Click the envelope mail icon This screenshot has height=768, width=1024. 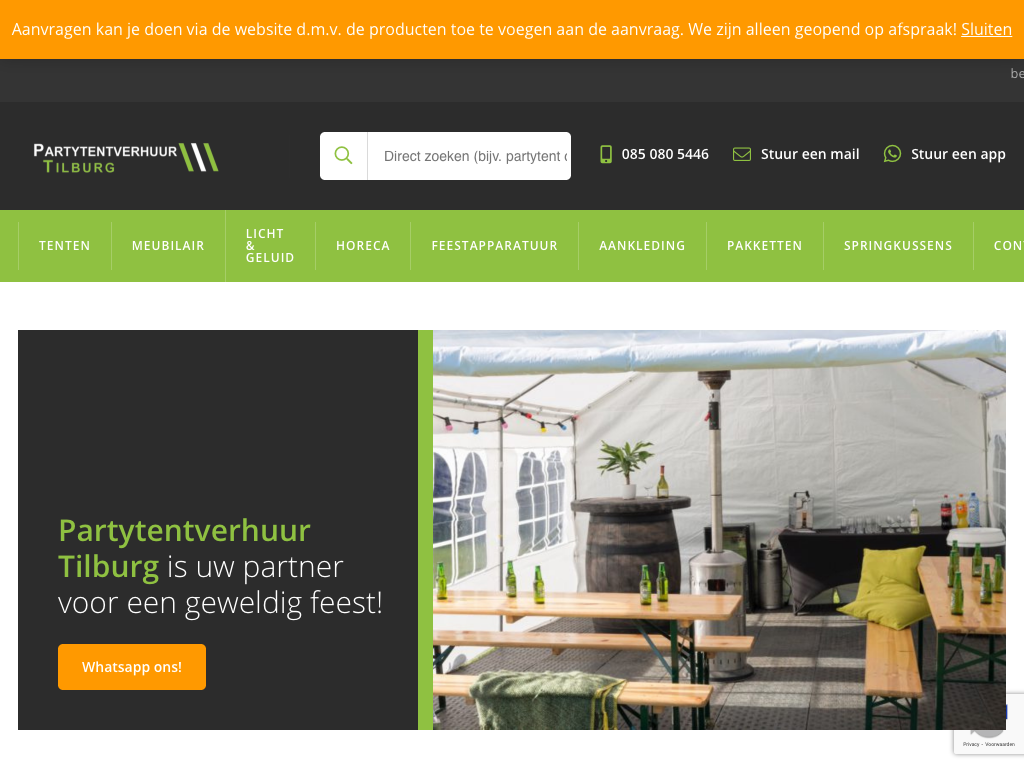[x=742, y=154]
